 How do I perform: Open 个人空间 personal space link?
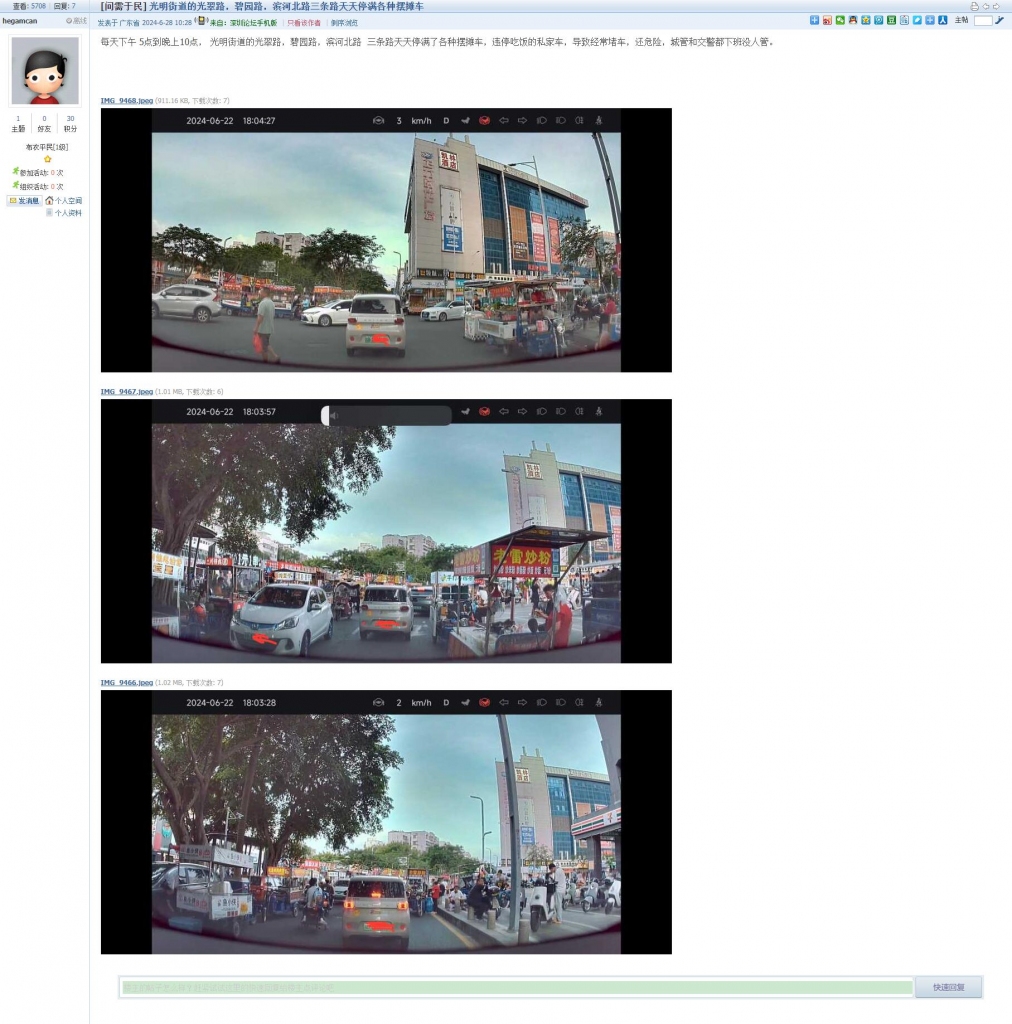(x=68, y=201)
